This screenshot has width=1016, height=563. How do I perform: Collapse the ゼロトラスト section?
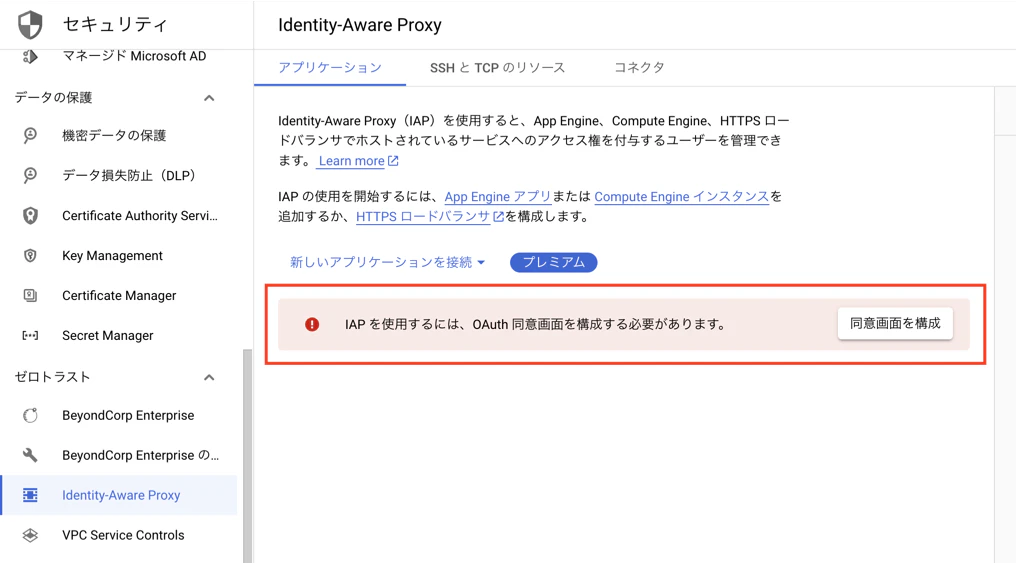pos(209,377)
